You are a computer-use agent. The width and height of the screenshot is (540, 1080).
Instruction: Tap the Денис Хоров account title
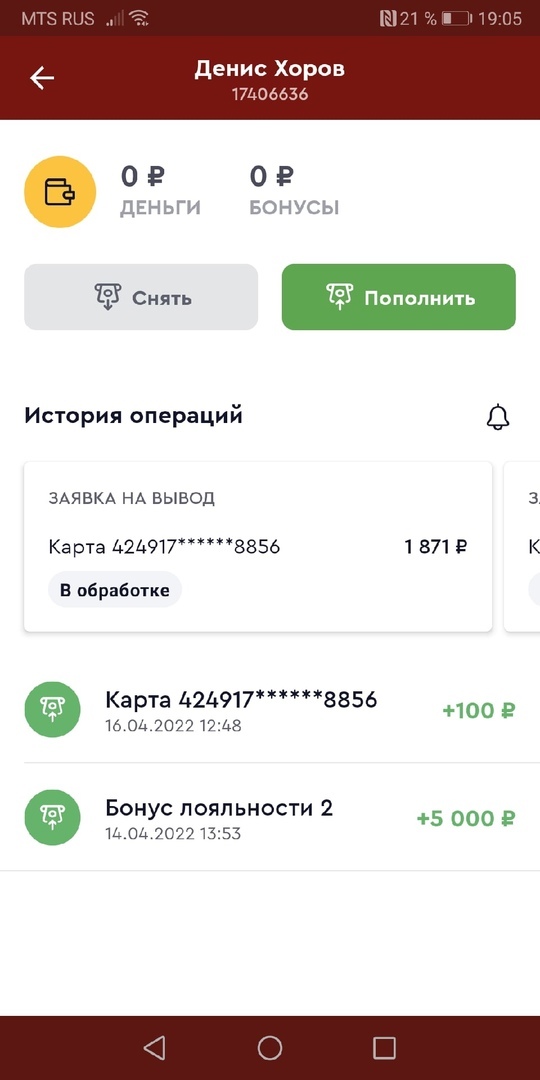270,69
